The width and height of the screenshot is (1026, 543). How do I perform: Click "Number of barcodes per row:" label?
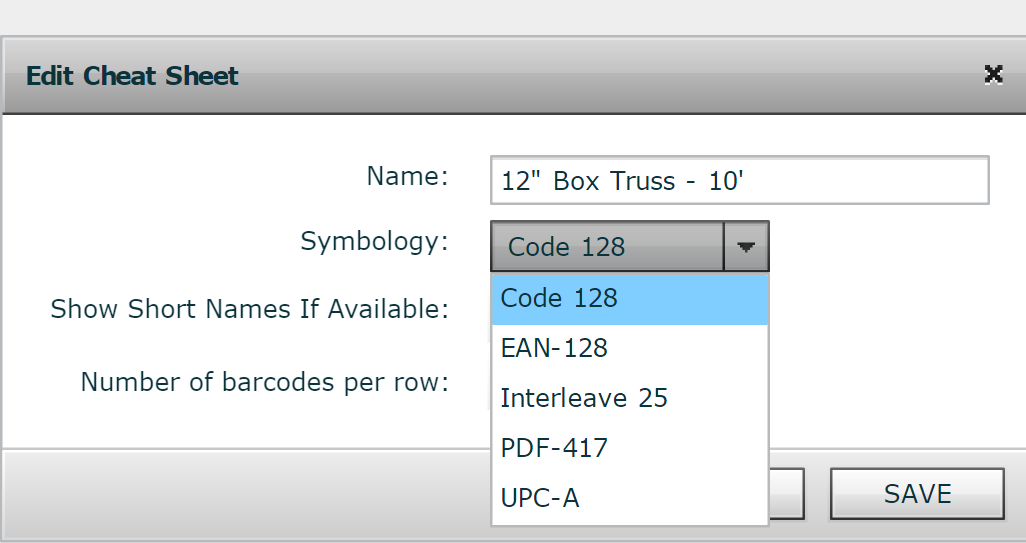(264, 382)
